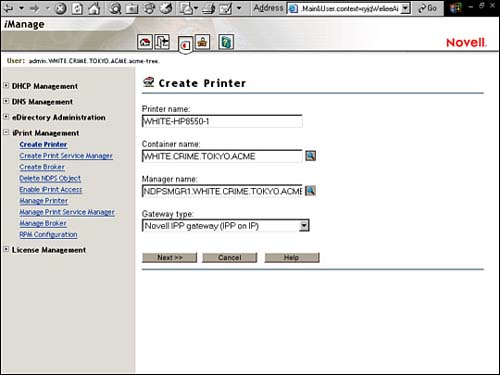This screenshot has width=500, height=375.
Task: Open the browser Search pane
Action: (x=115, y=8)
